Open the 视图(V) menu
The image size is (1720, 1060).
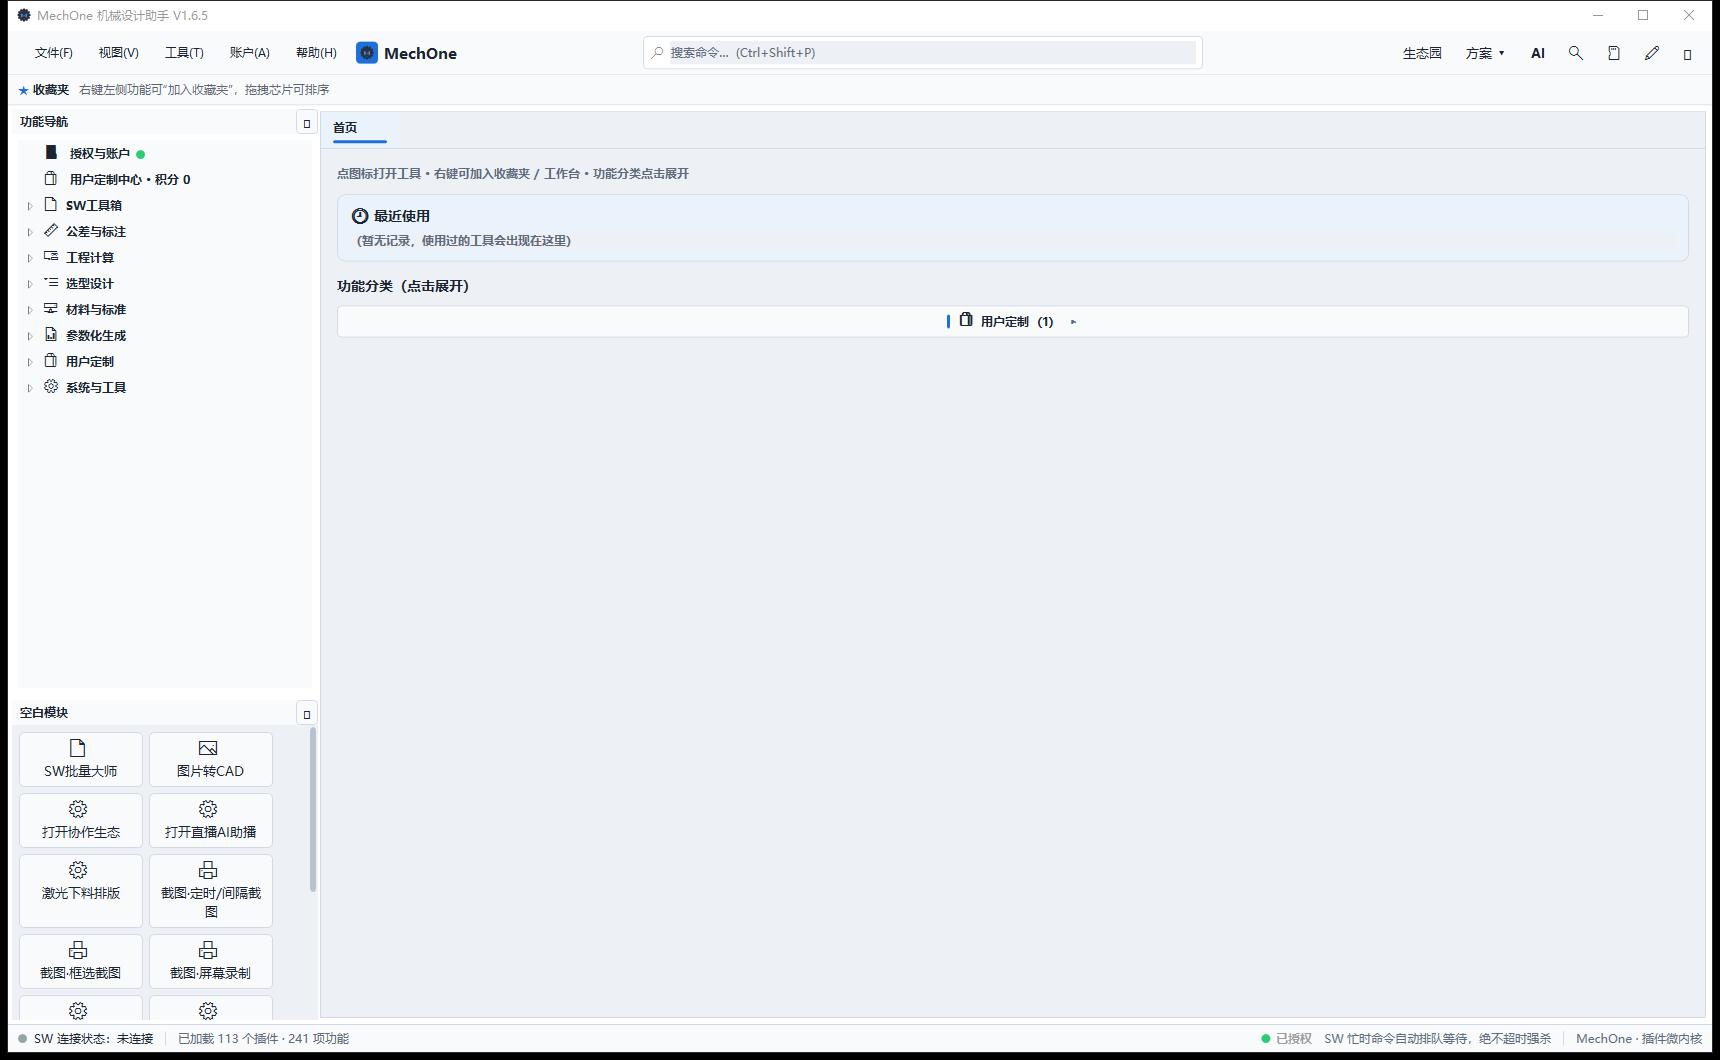click(119, 53)
